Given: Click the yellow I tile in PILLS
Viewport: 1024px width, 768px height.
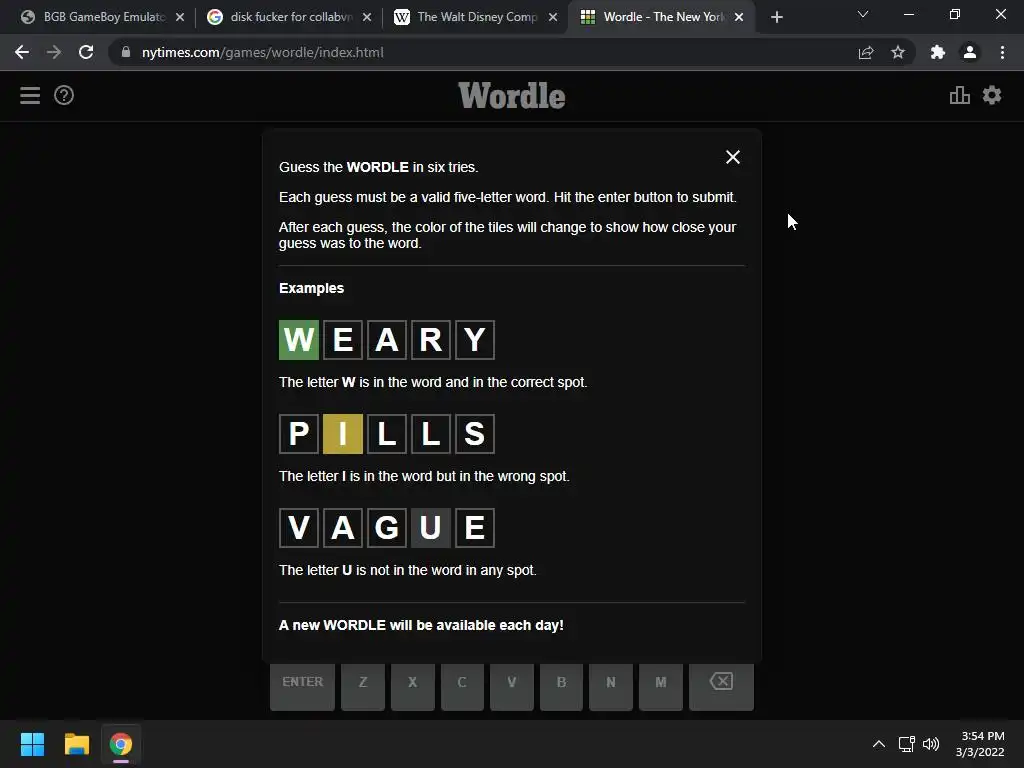Looking at the screenshot, I should 343,434.
